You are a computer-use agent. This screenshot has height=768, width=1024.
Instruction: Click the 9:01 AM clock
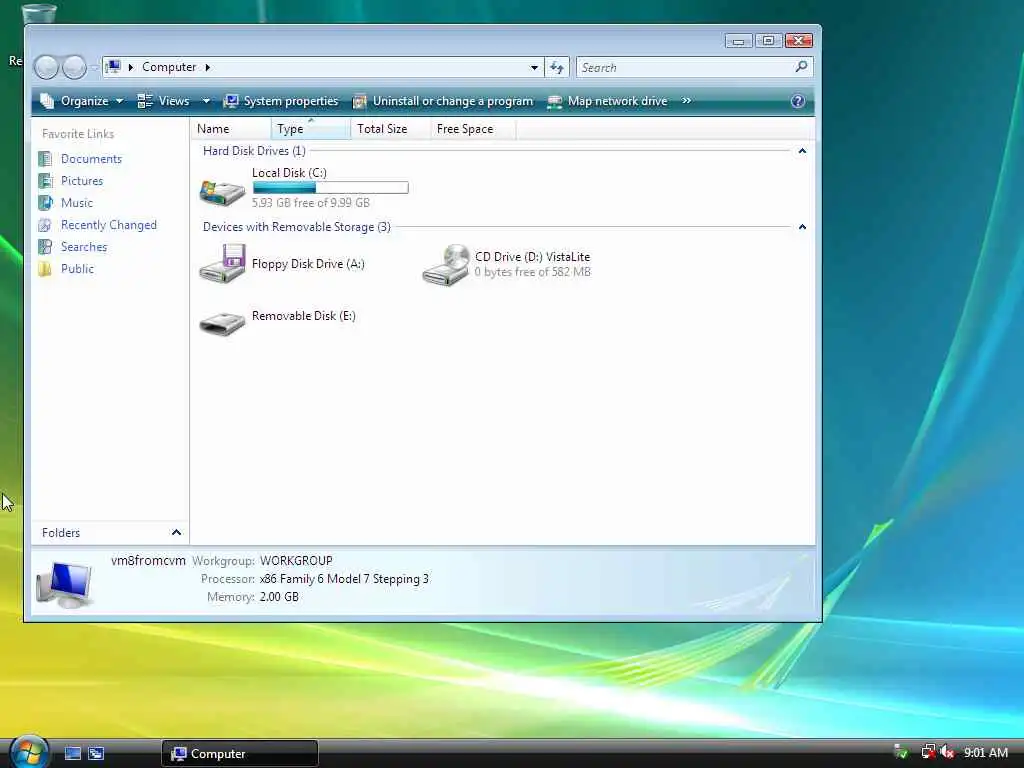point(986,753)
